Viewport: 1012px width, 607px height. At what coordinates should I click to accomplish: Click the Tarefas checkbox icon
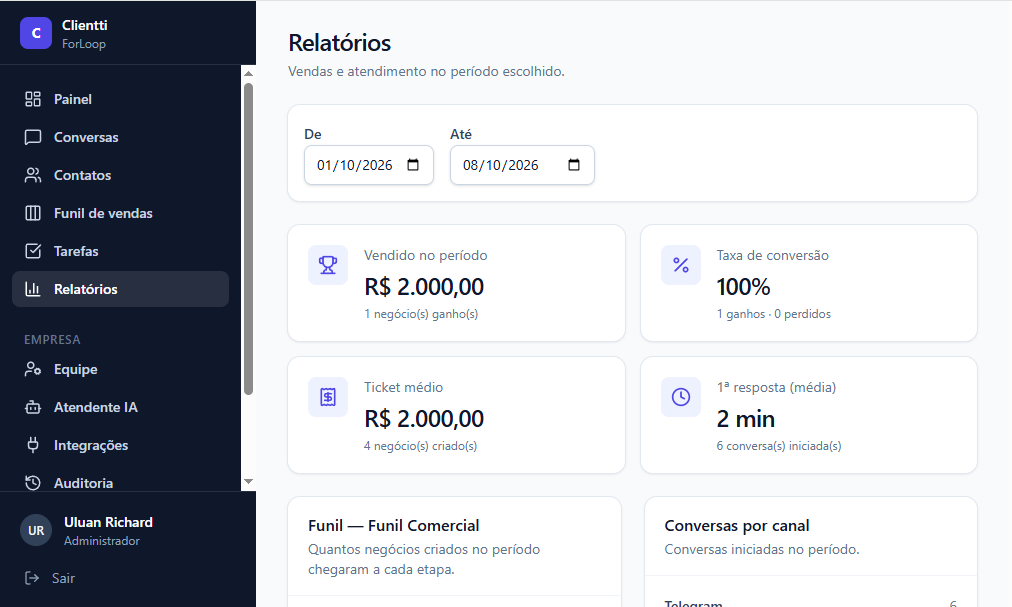tap(33, 251)
